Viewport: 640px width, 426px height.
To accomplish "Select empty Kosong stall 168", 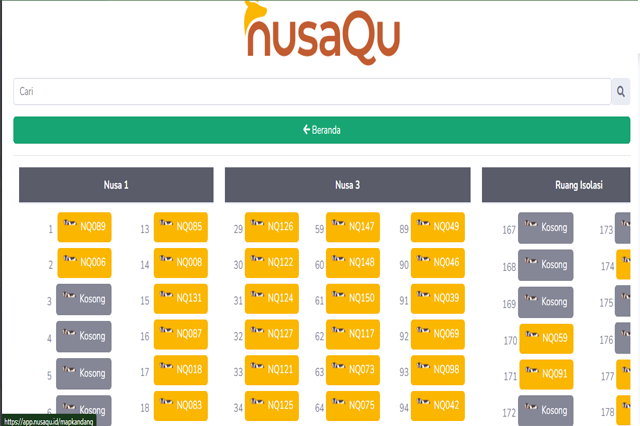I will pyautogui.click(x=546, y=265).
